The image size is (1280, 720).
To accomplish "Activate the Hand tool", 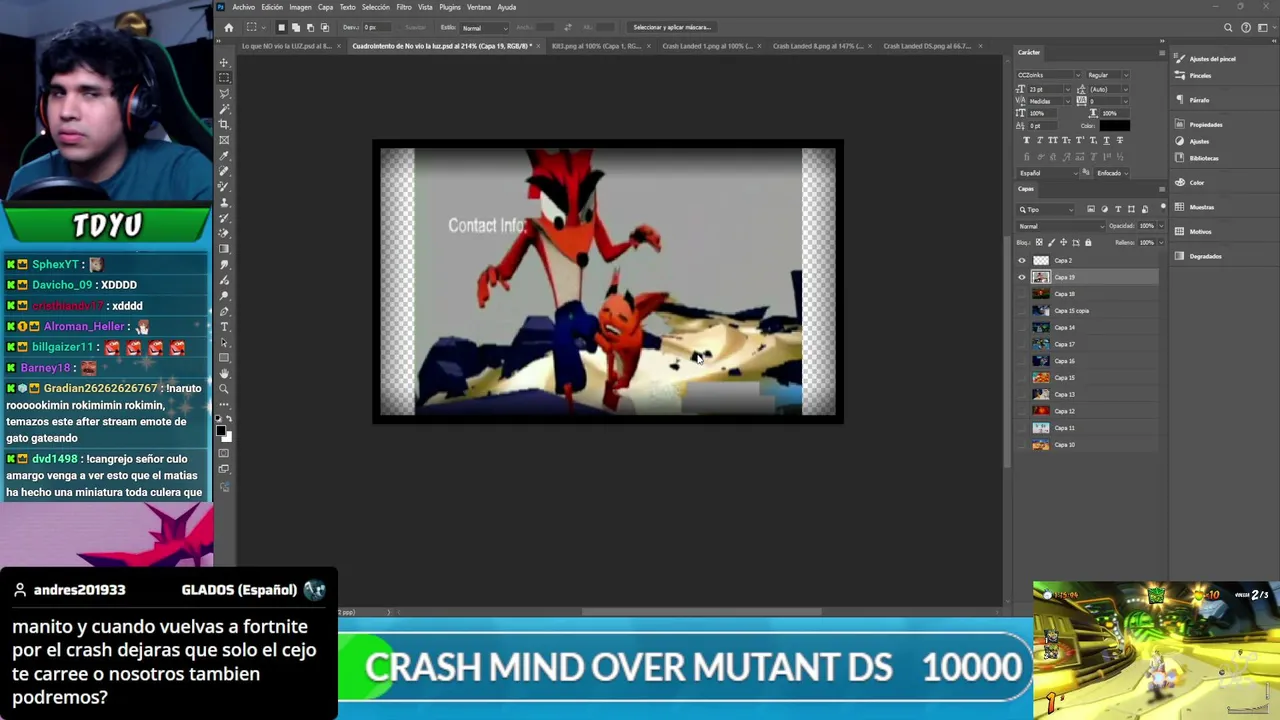I will 224,373.
